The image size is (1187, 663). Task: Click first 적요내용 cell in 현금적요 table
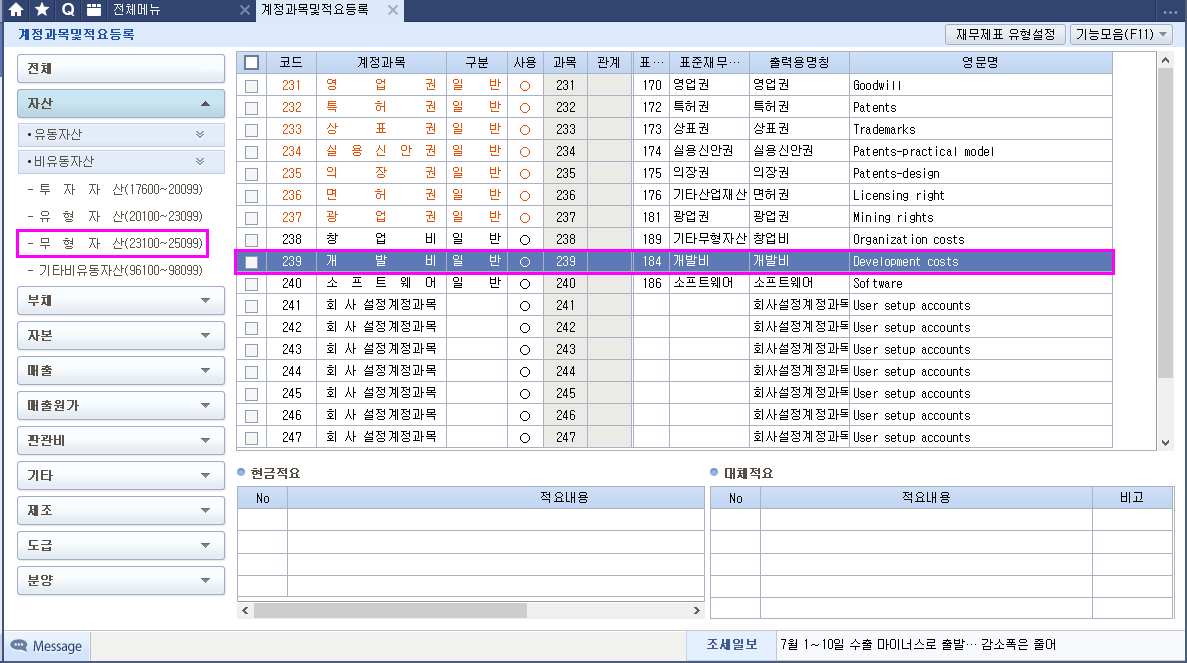[x=496, y=519]
